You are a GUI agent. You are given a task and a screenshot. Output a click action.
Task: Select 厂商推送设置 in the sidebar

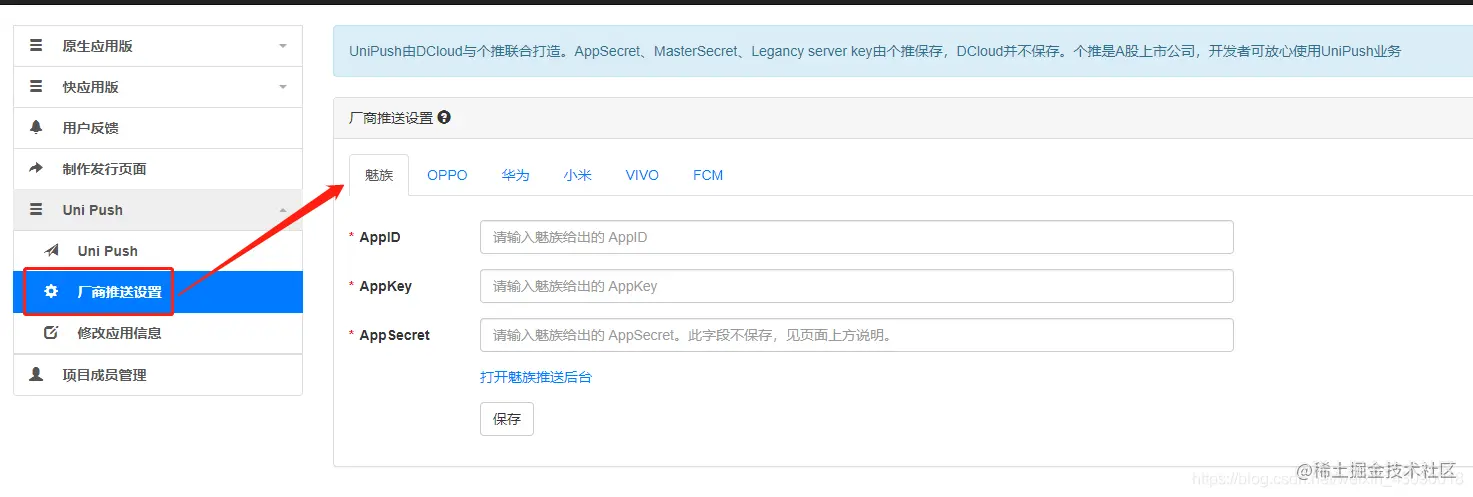158,292
